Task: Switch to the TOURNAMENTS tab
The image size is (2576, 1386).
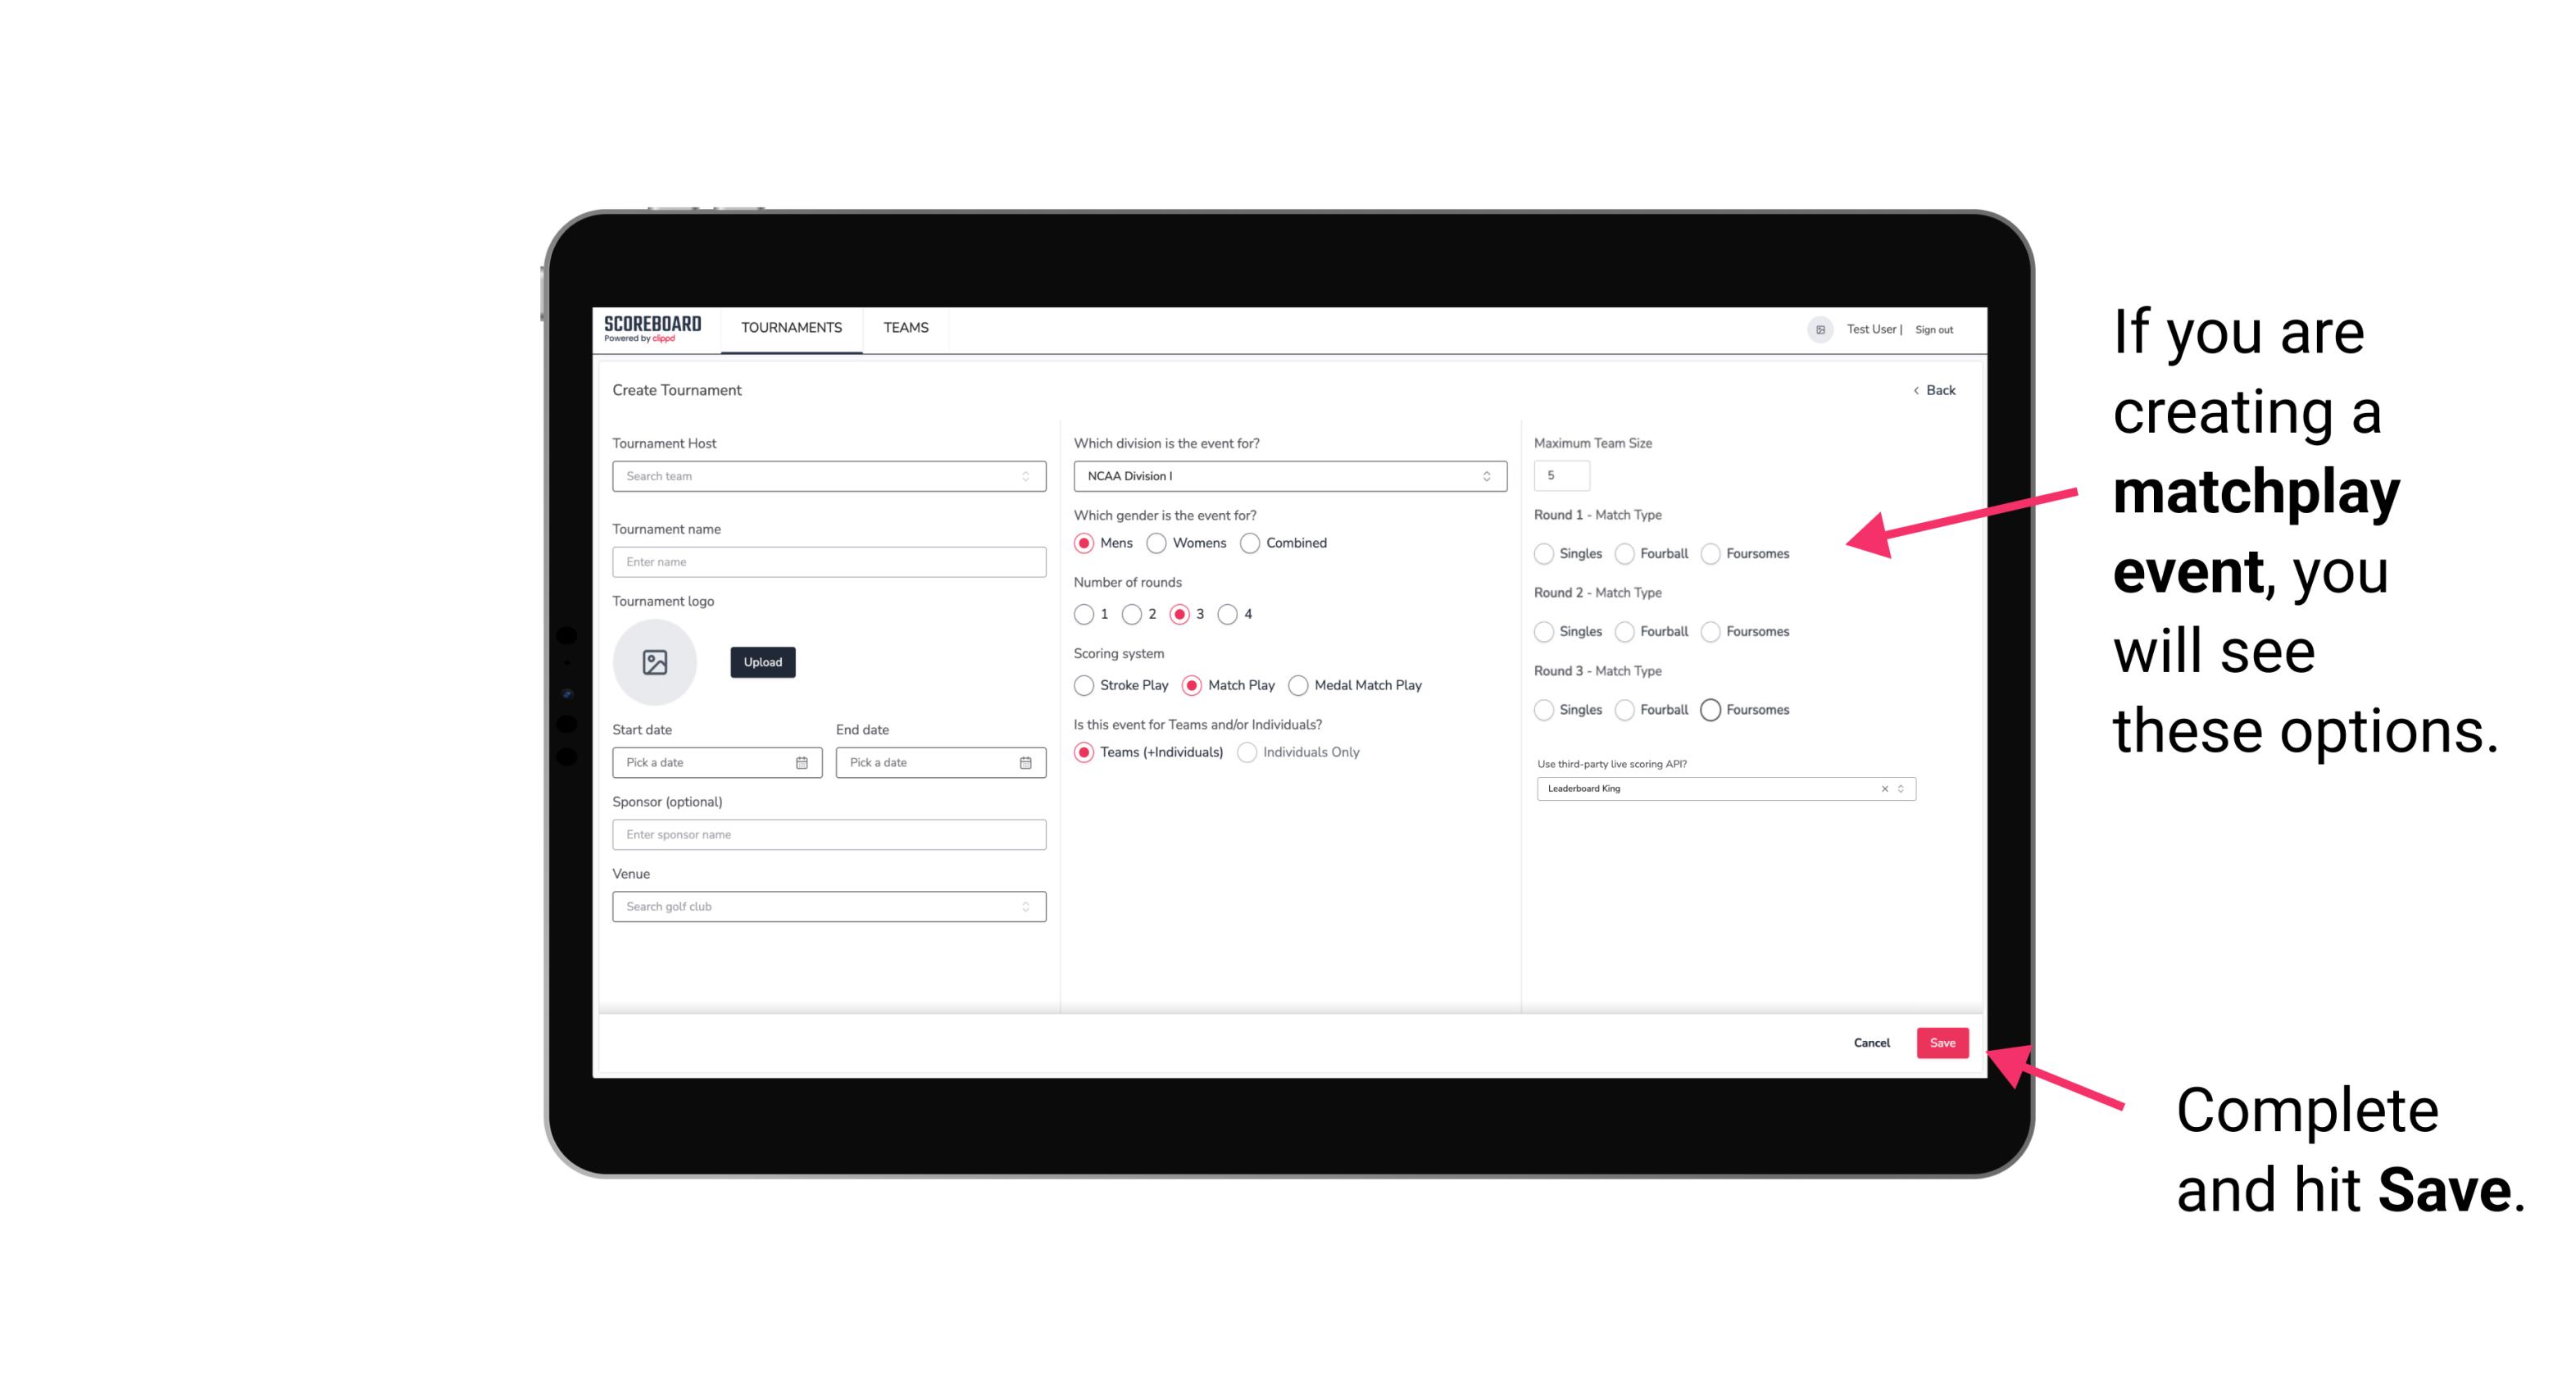Action: point(790,328)
